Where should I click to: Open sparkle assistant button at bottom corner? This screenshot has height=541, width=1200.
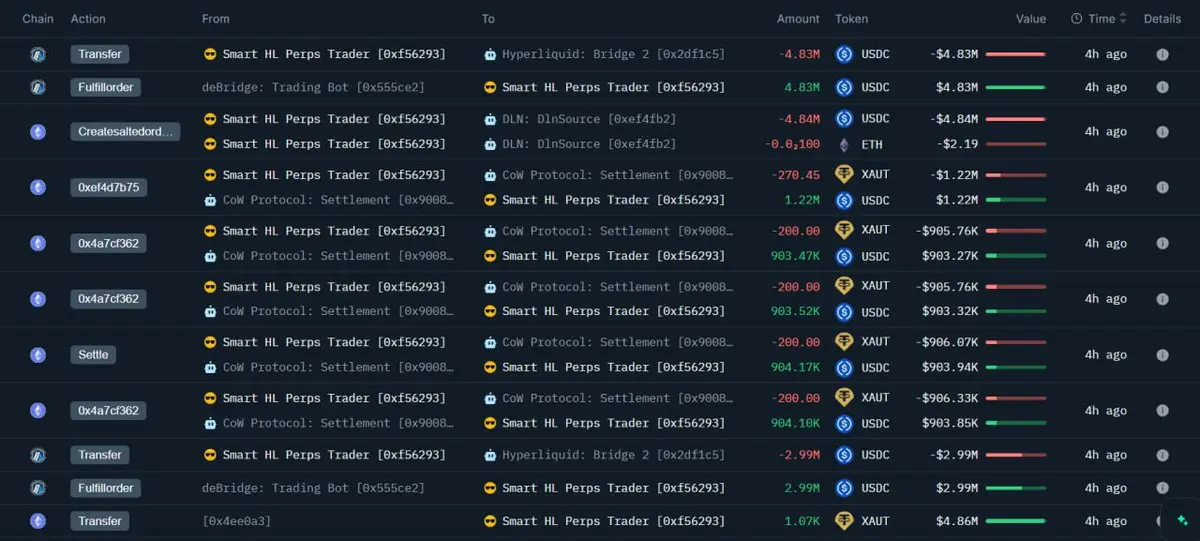[x=1183, y=521]
